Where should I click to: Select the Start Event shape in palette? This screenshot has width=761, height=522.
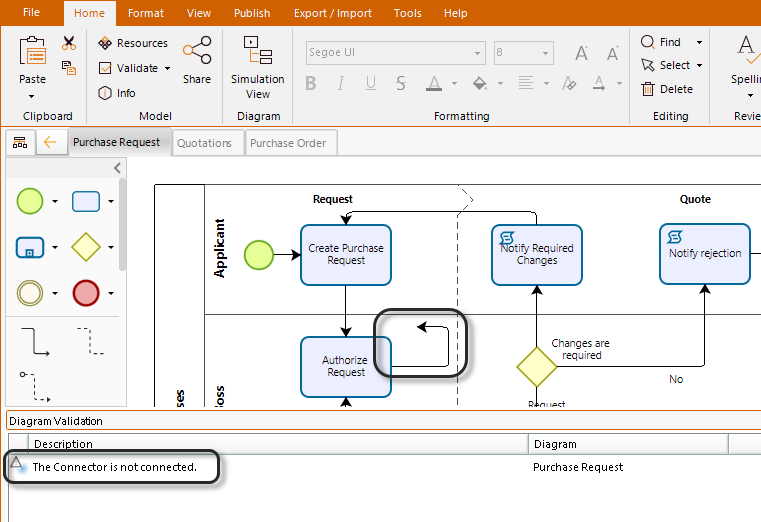[31, 201]
